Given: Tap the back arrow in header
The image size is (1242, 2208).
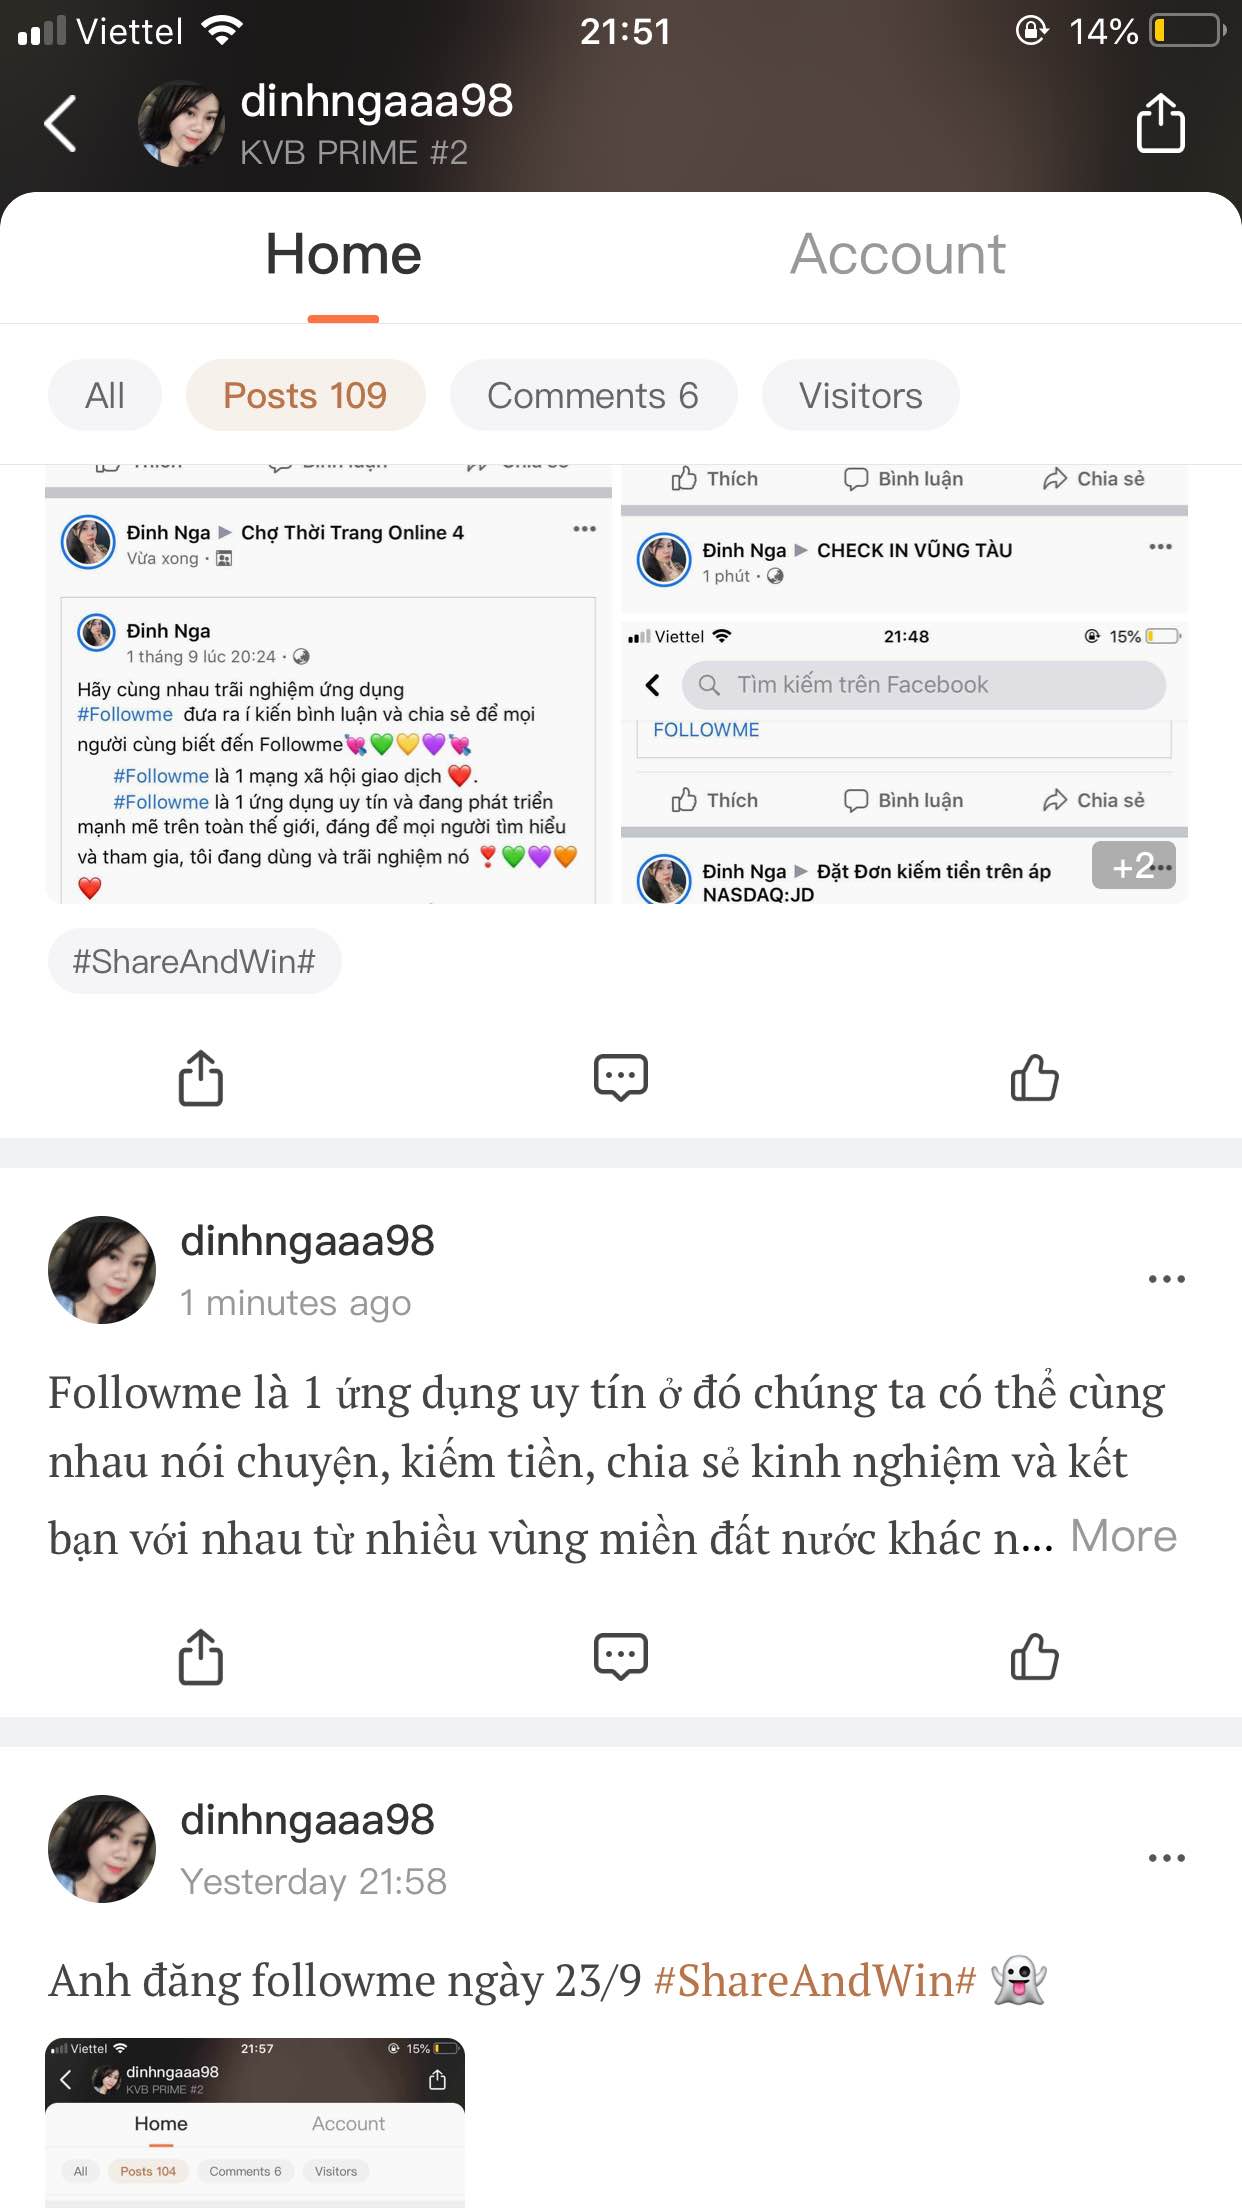Looking at the screenshot, I should (61, 124).
